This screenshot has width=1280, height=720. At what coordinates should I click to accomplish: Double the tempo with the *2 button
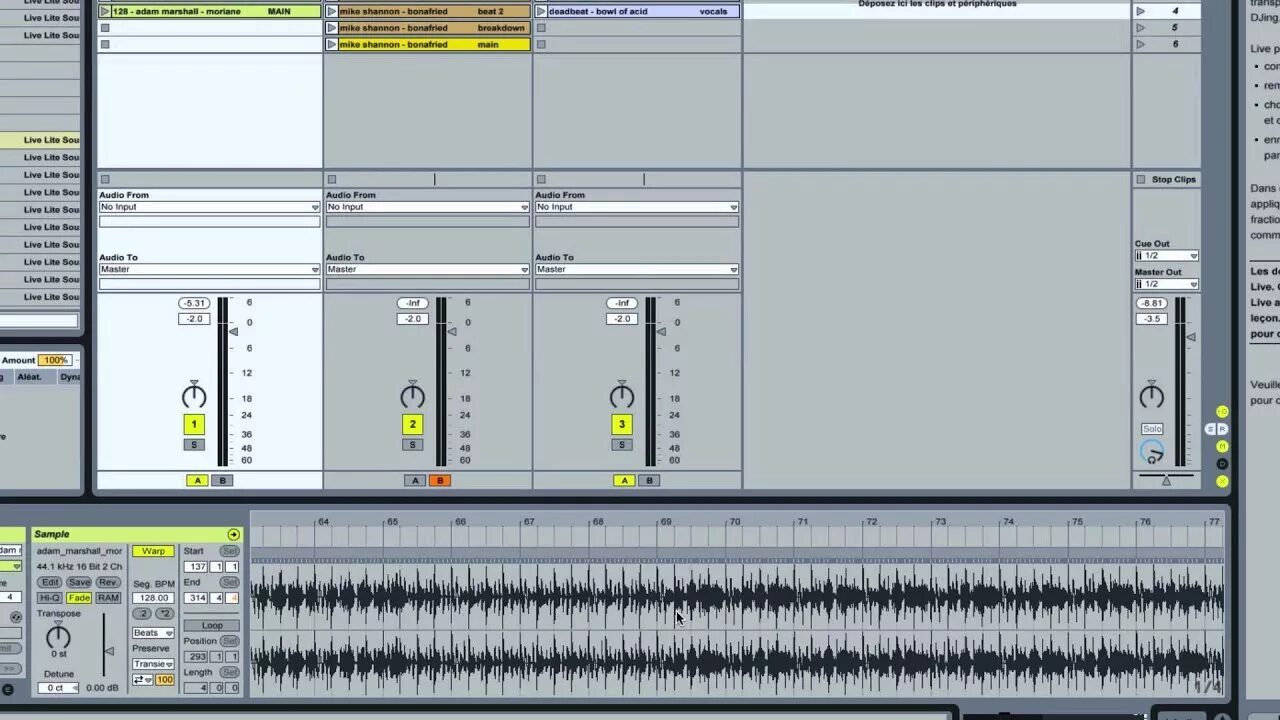click(165, 614)
